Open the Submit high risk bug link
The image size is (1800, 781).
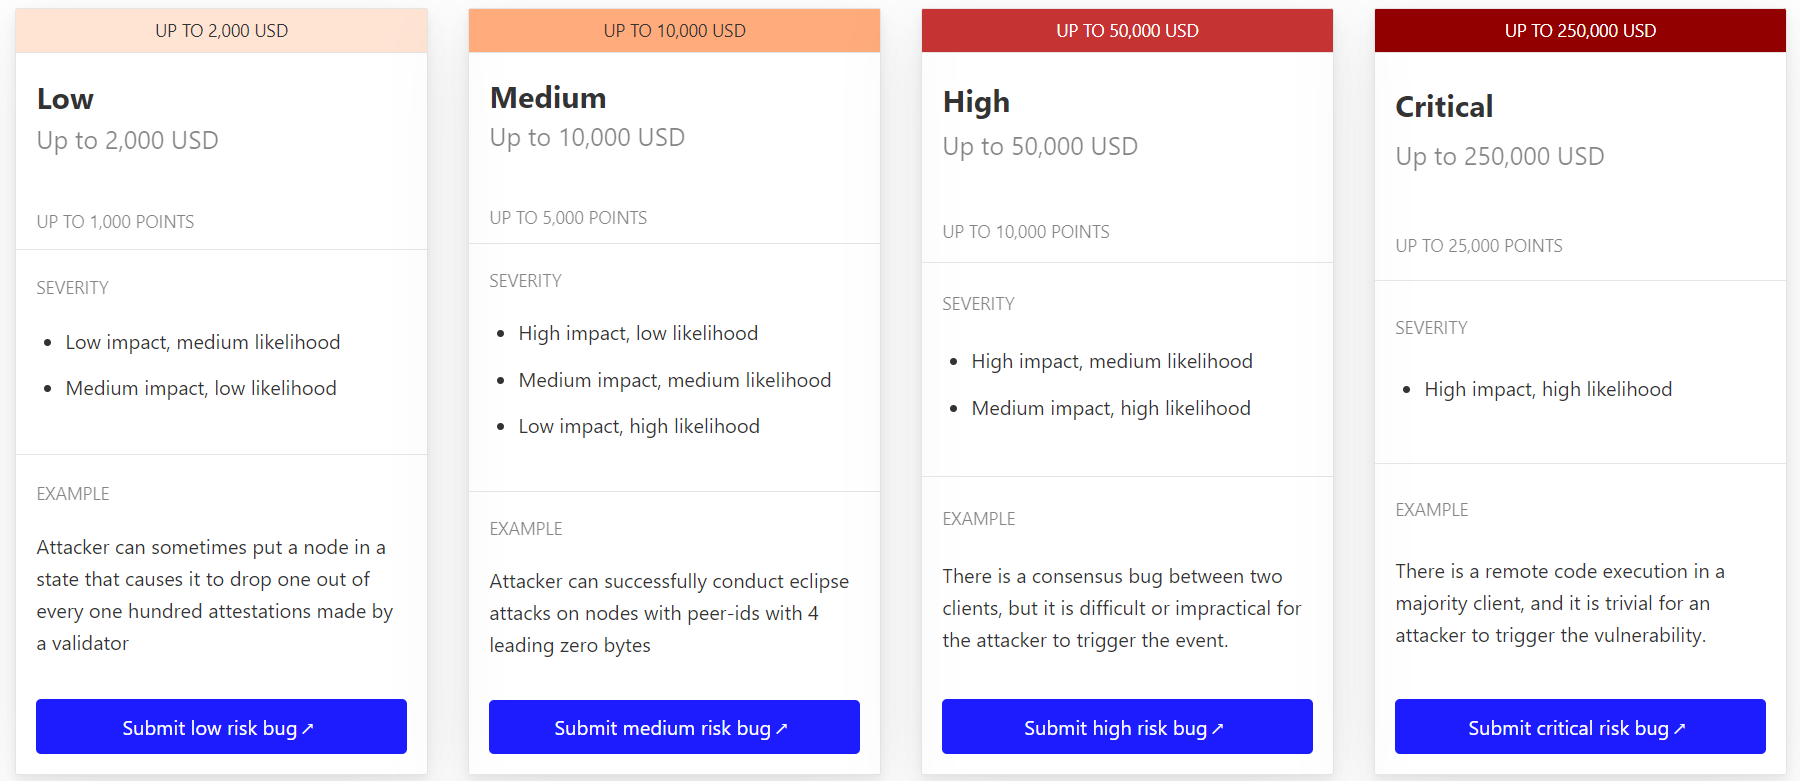coord(1127,727)
